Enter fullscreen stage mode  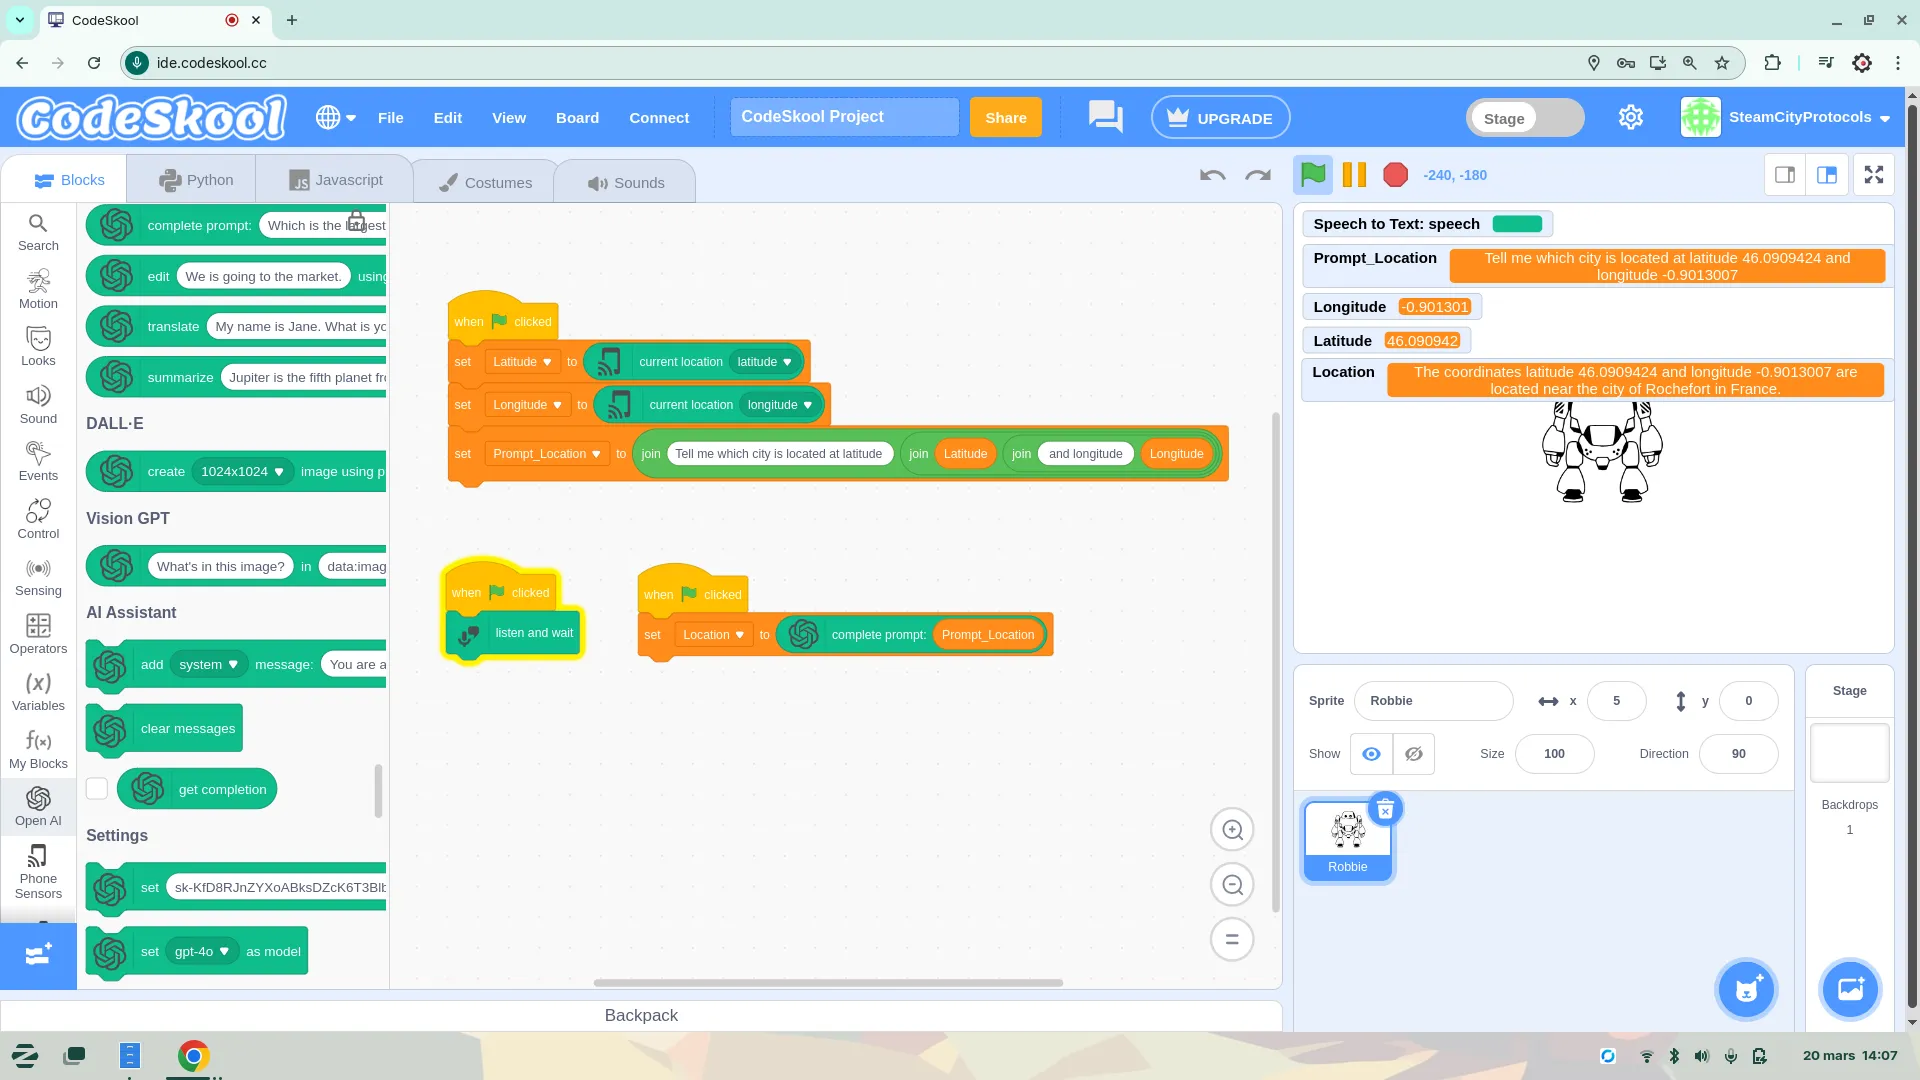pos(1874,175)
